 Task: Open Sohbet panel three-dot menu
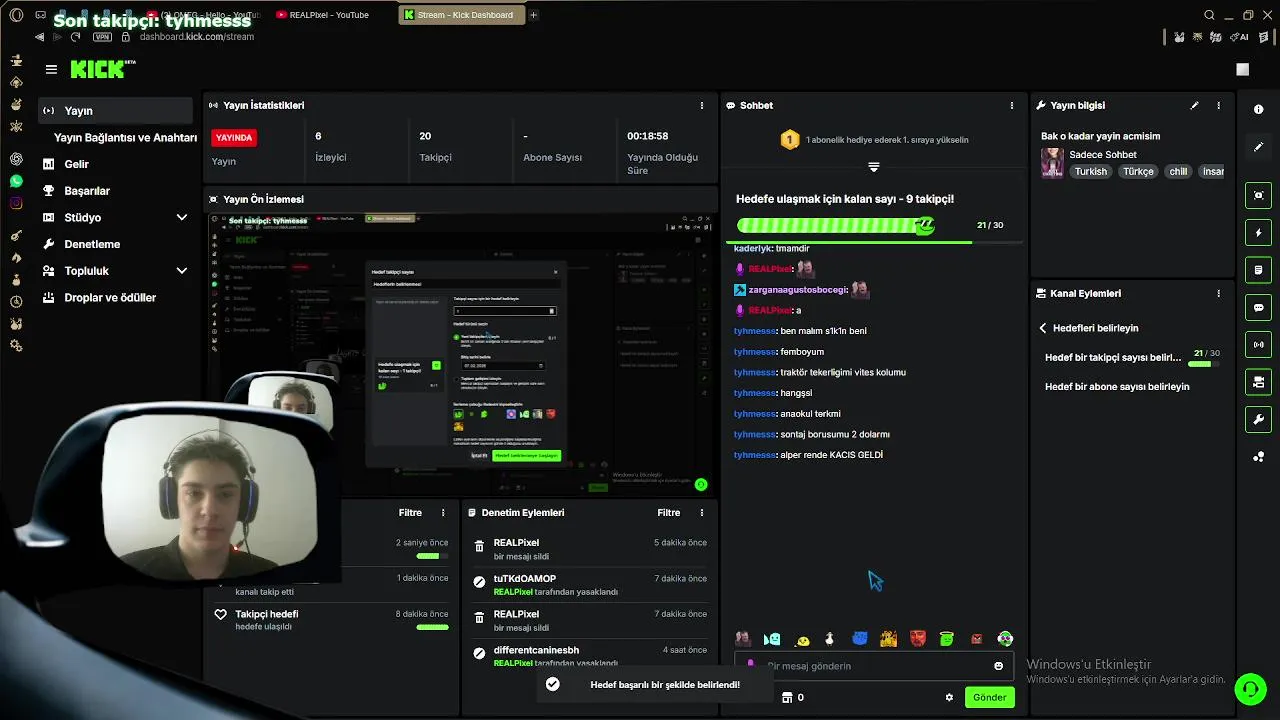click(x=1012, y=105)
